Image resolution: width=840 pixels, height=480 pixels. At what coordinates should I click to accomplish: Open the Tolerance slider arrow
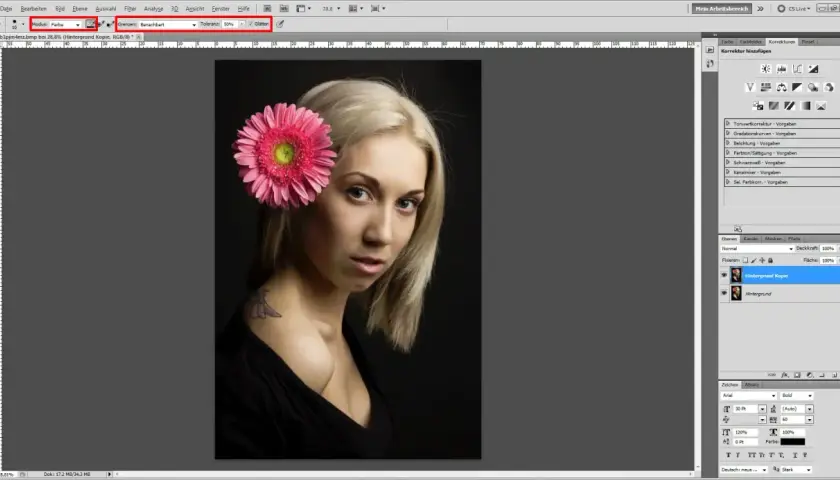(x=242, y=24)
